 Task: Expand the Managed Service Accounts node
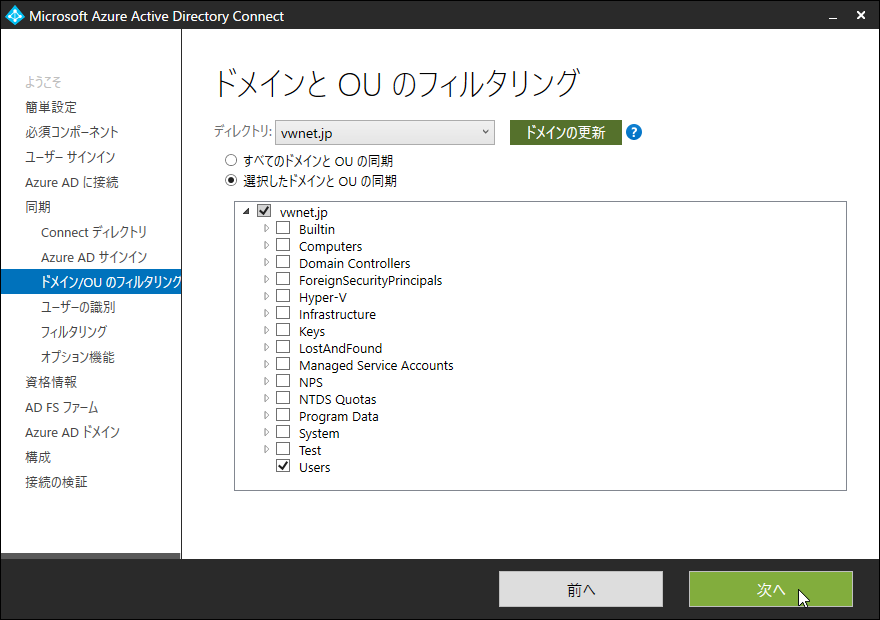click(267, 364)
